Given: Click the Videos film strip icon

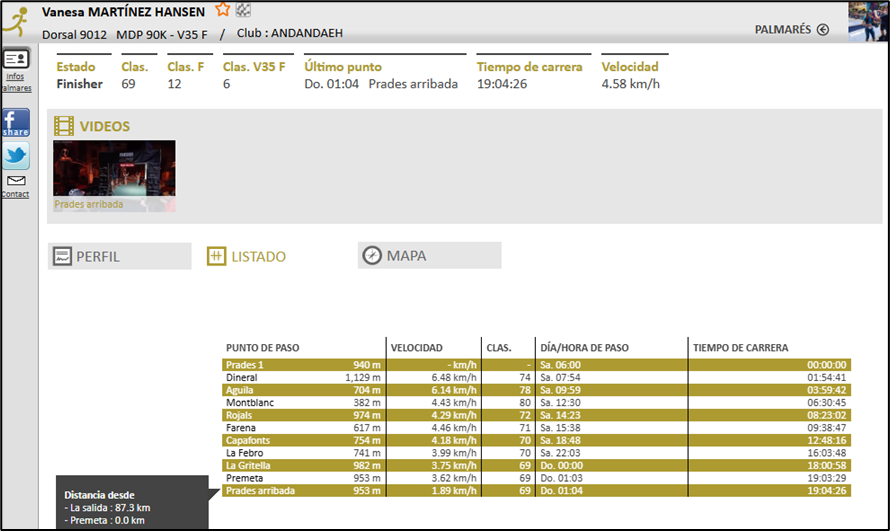Looking at the screenshot, I should pos(64,126).
